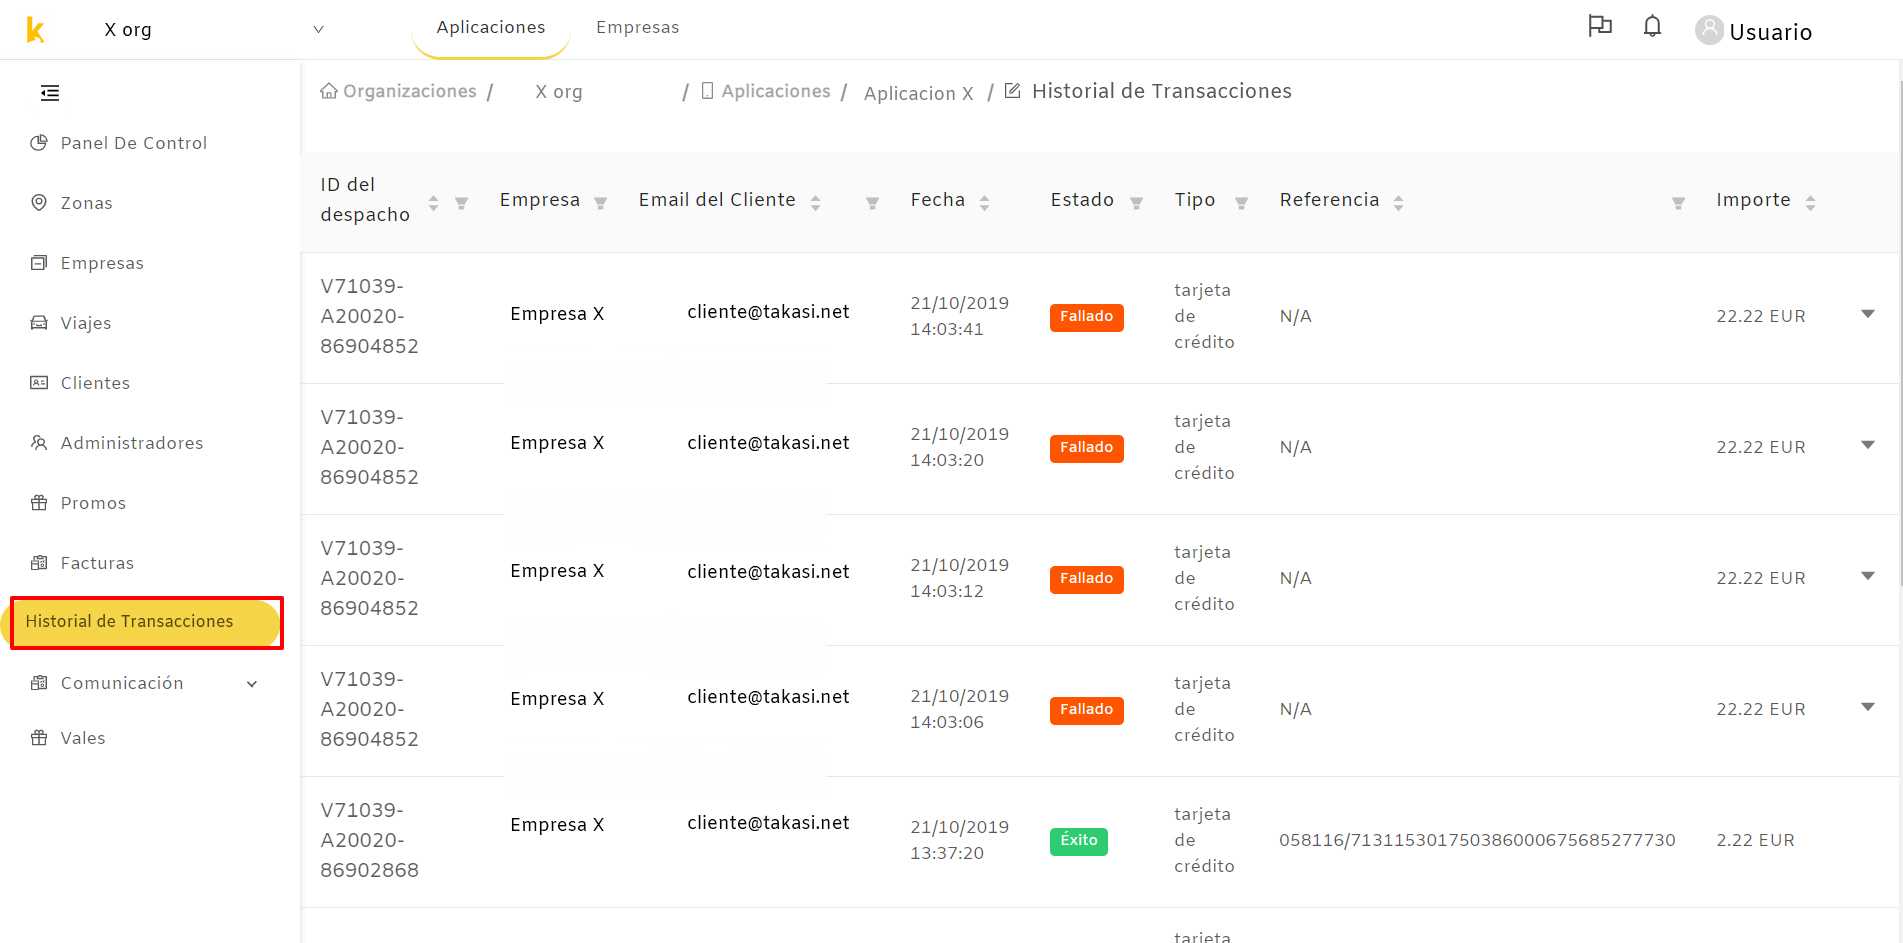Click ID V71039-A20020-86902868

pos(369,840)
